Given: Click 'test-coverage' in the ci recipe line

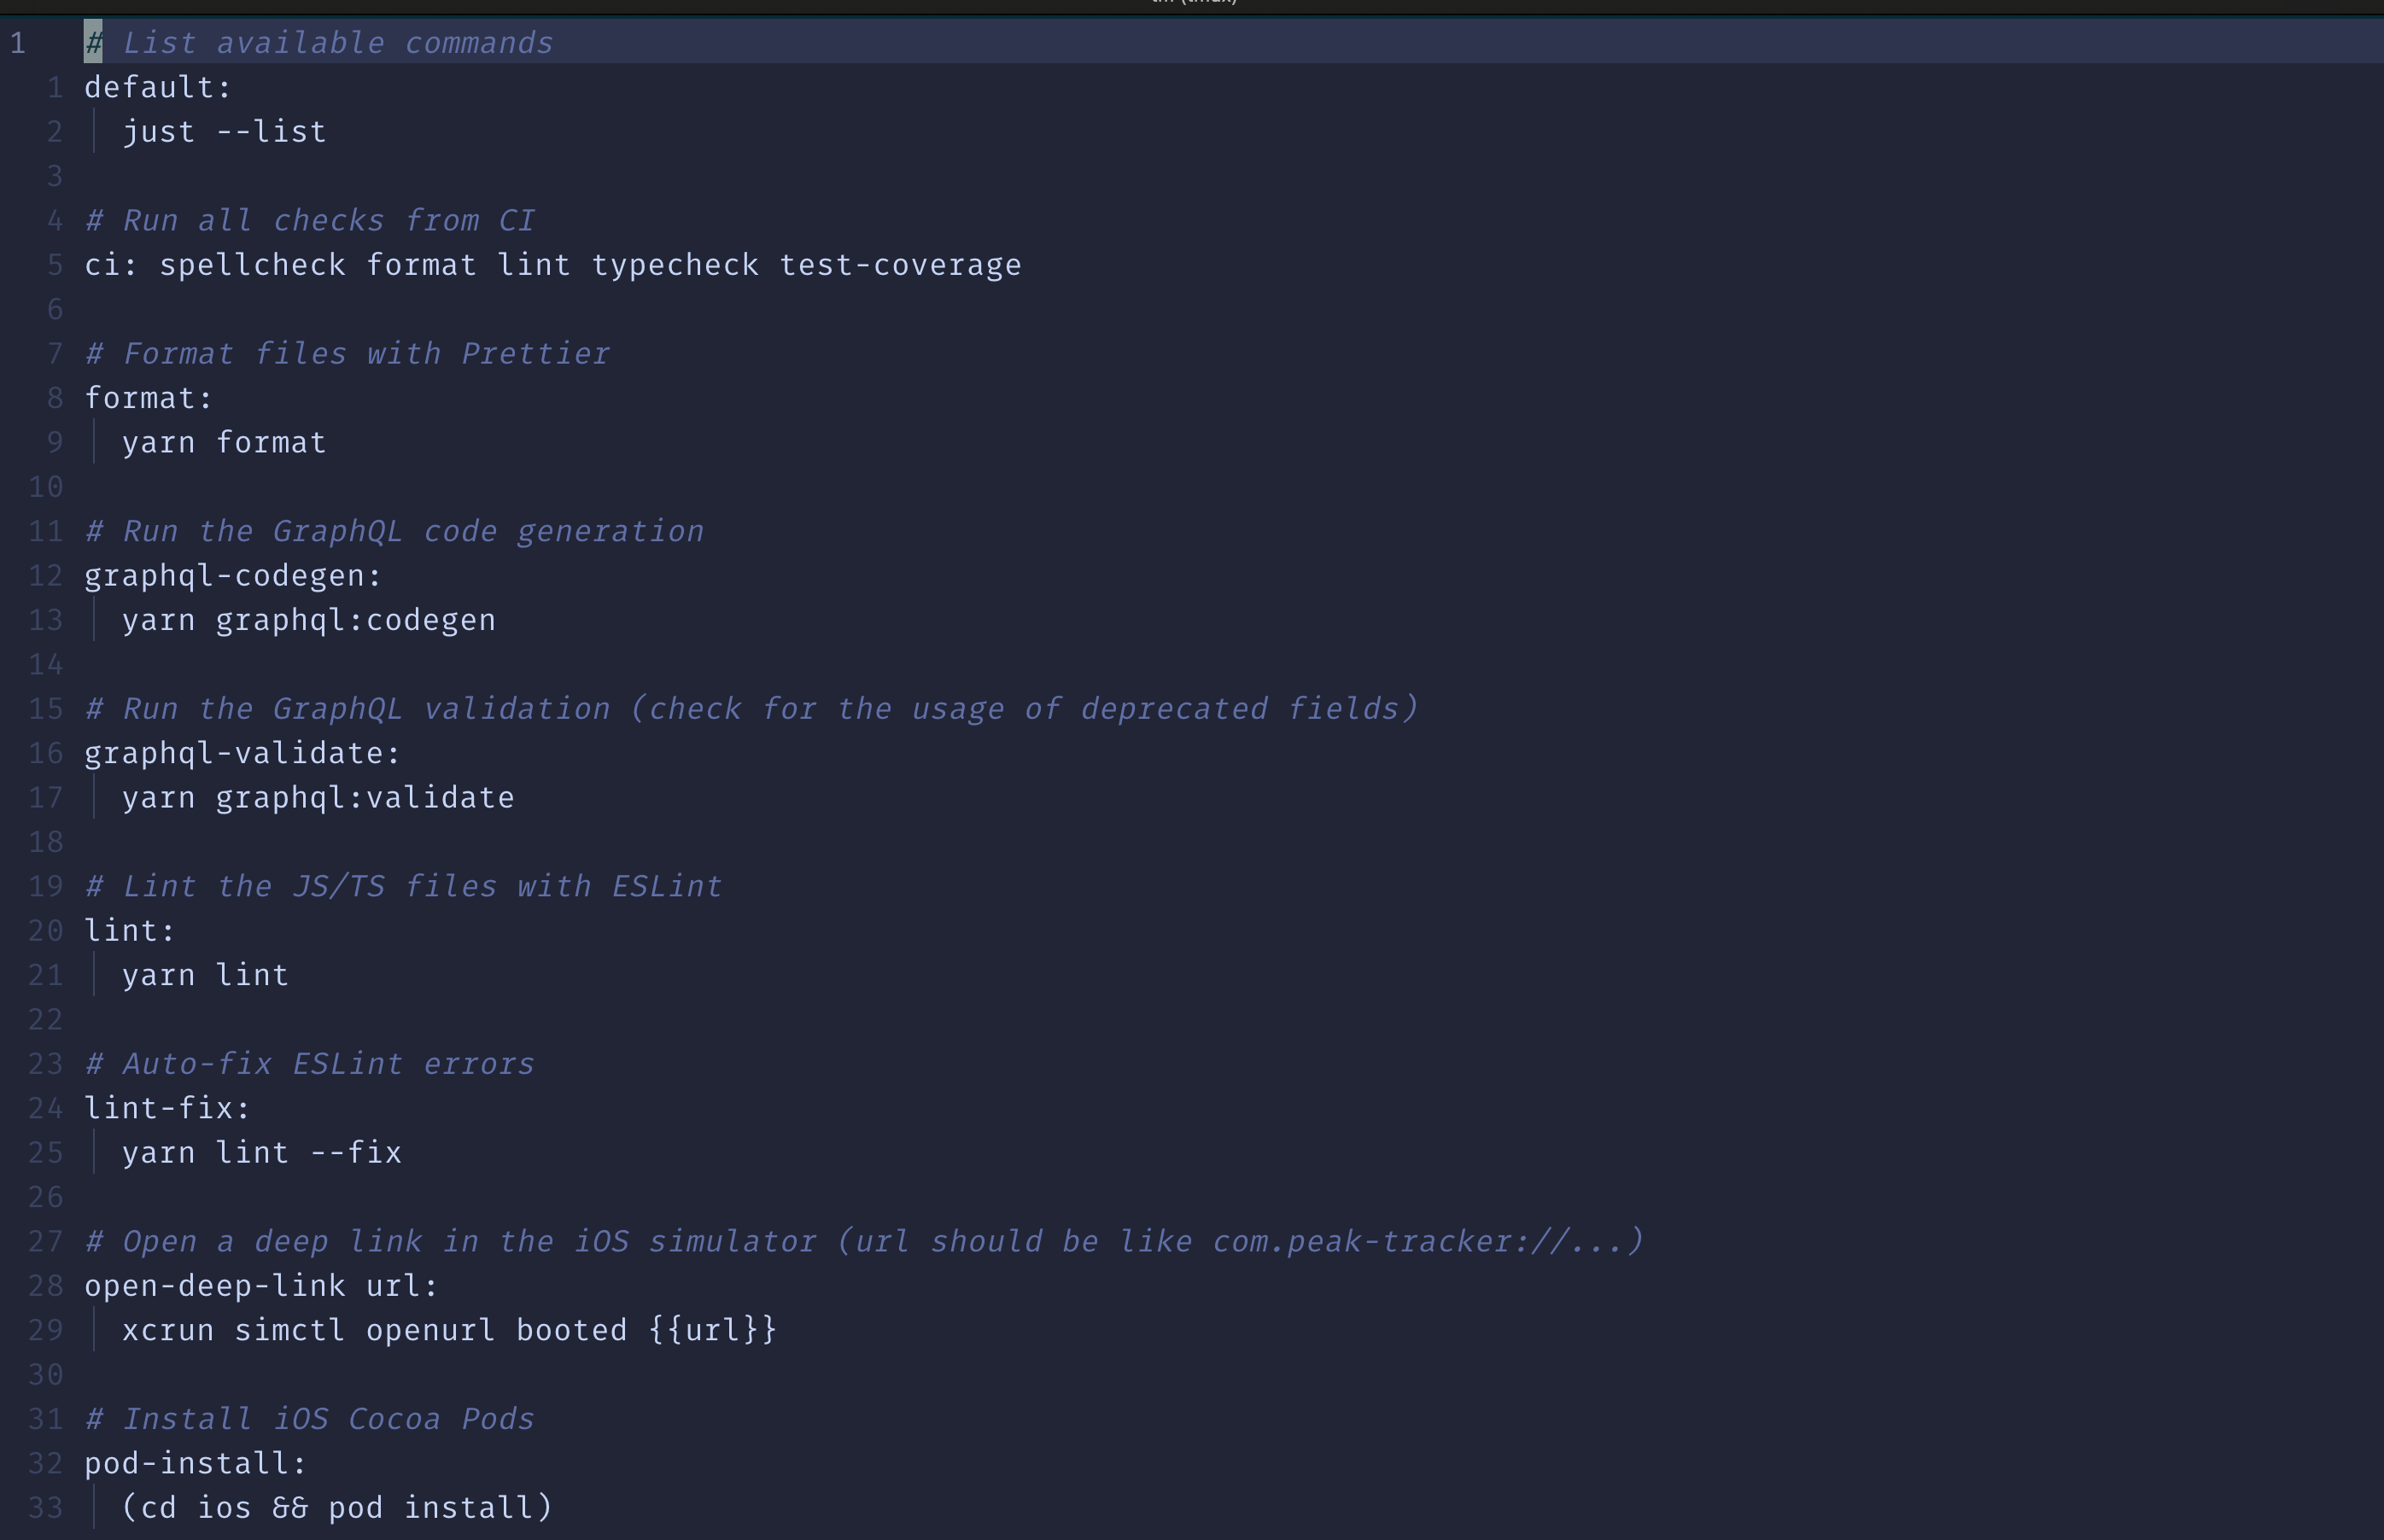Looking at the screenshot, I should [x=900, y=265].
